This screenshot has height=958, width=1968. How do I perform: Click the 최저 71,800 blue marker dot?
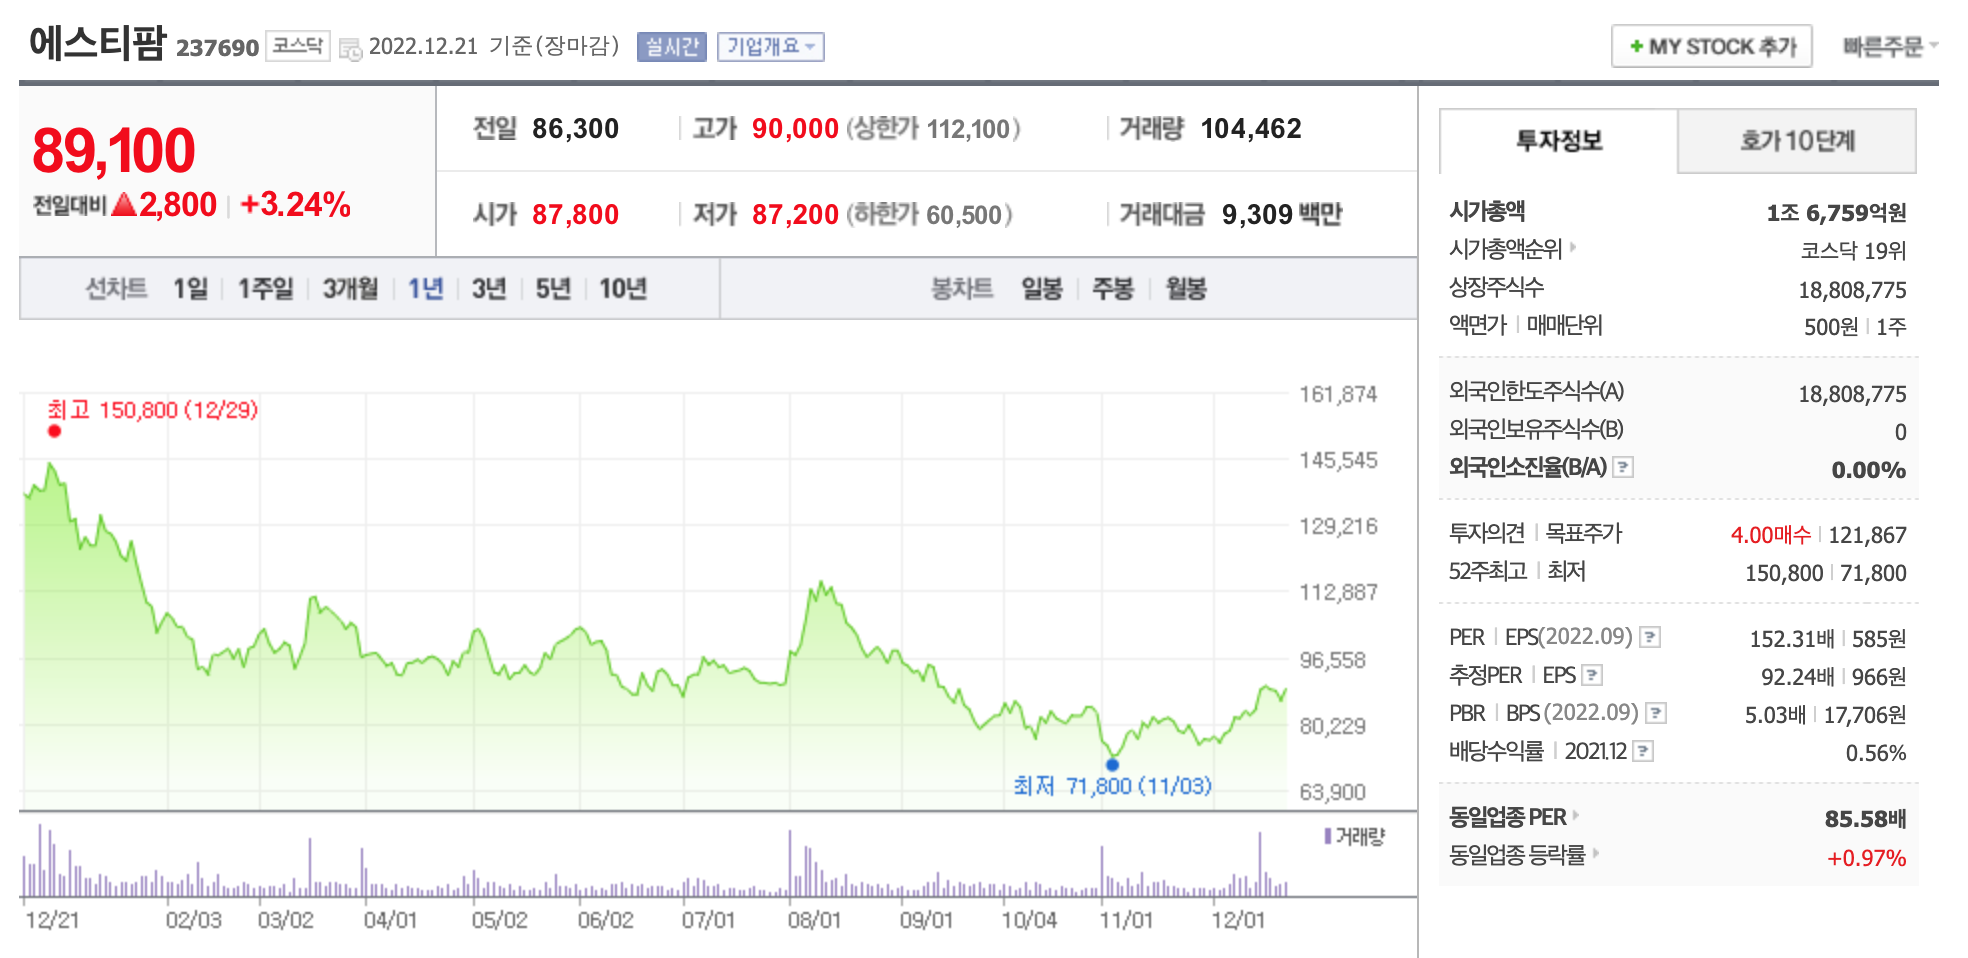[x=1112, y=765]
